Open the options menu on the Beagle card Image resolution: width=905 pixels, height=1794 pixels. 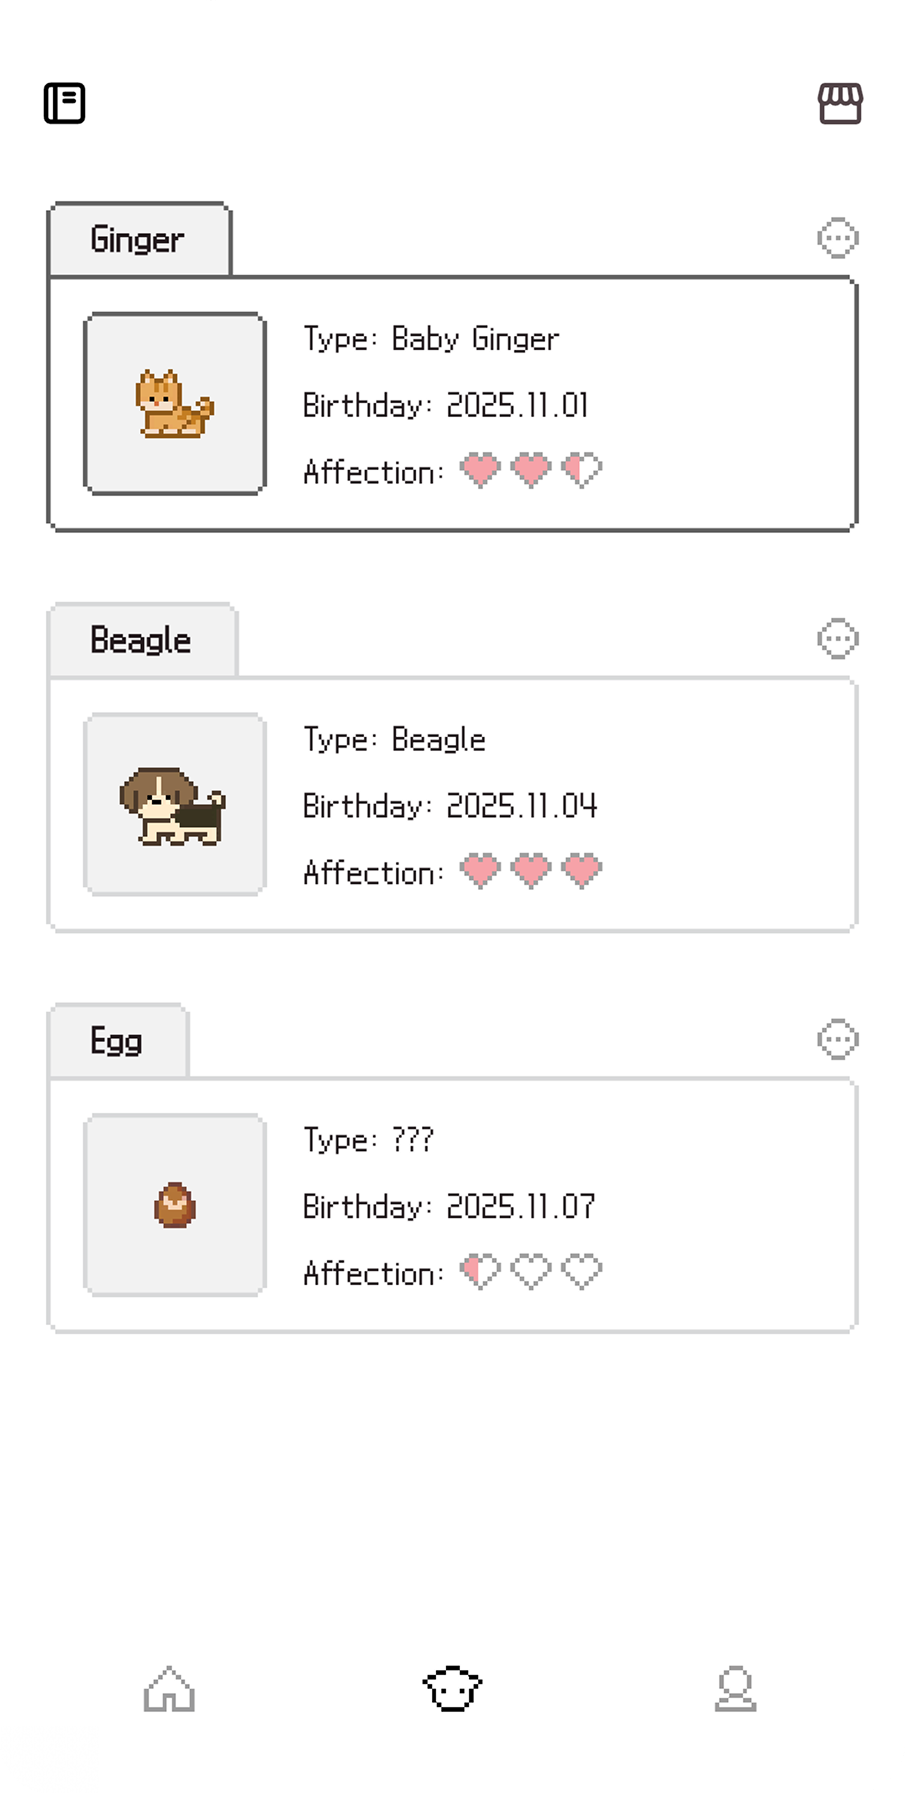click(838, 638)
